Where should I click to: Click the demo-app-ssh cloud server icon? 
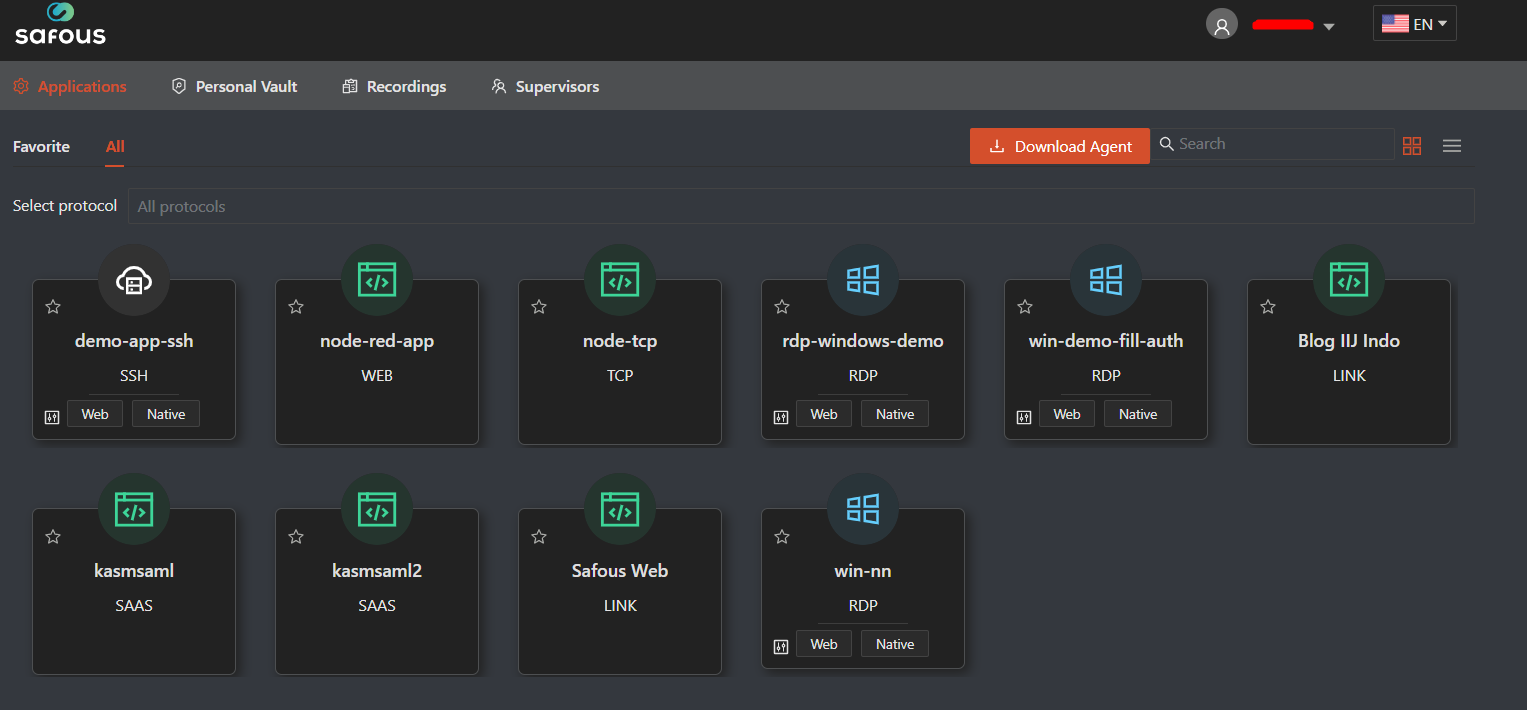(x=134, y=280)
